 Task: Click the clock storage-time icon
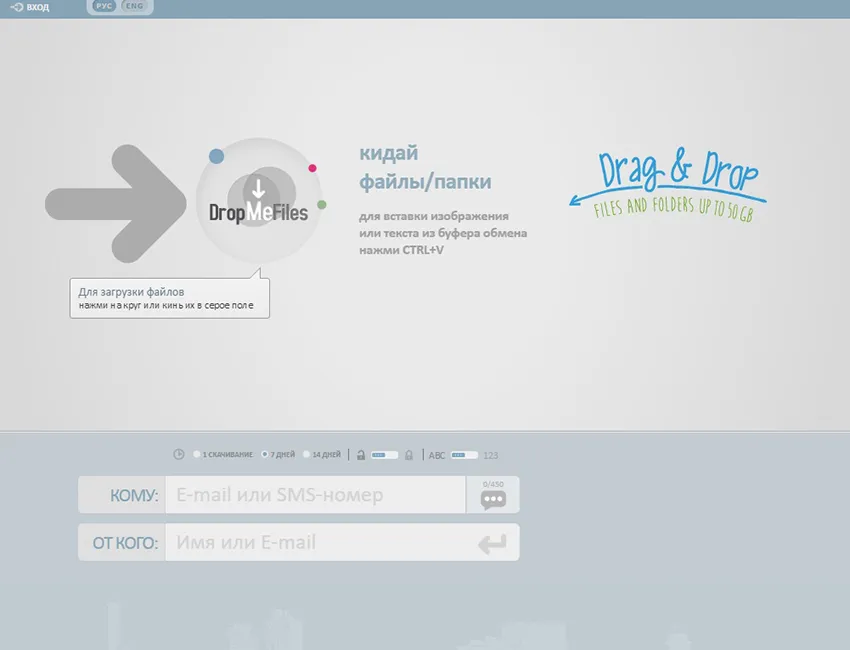(x=178, y=454)
